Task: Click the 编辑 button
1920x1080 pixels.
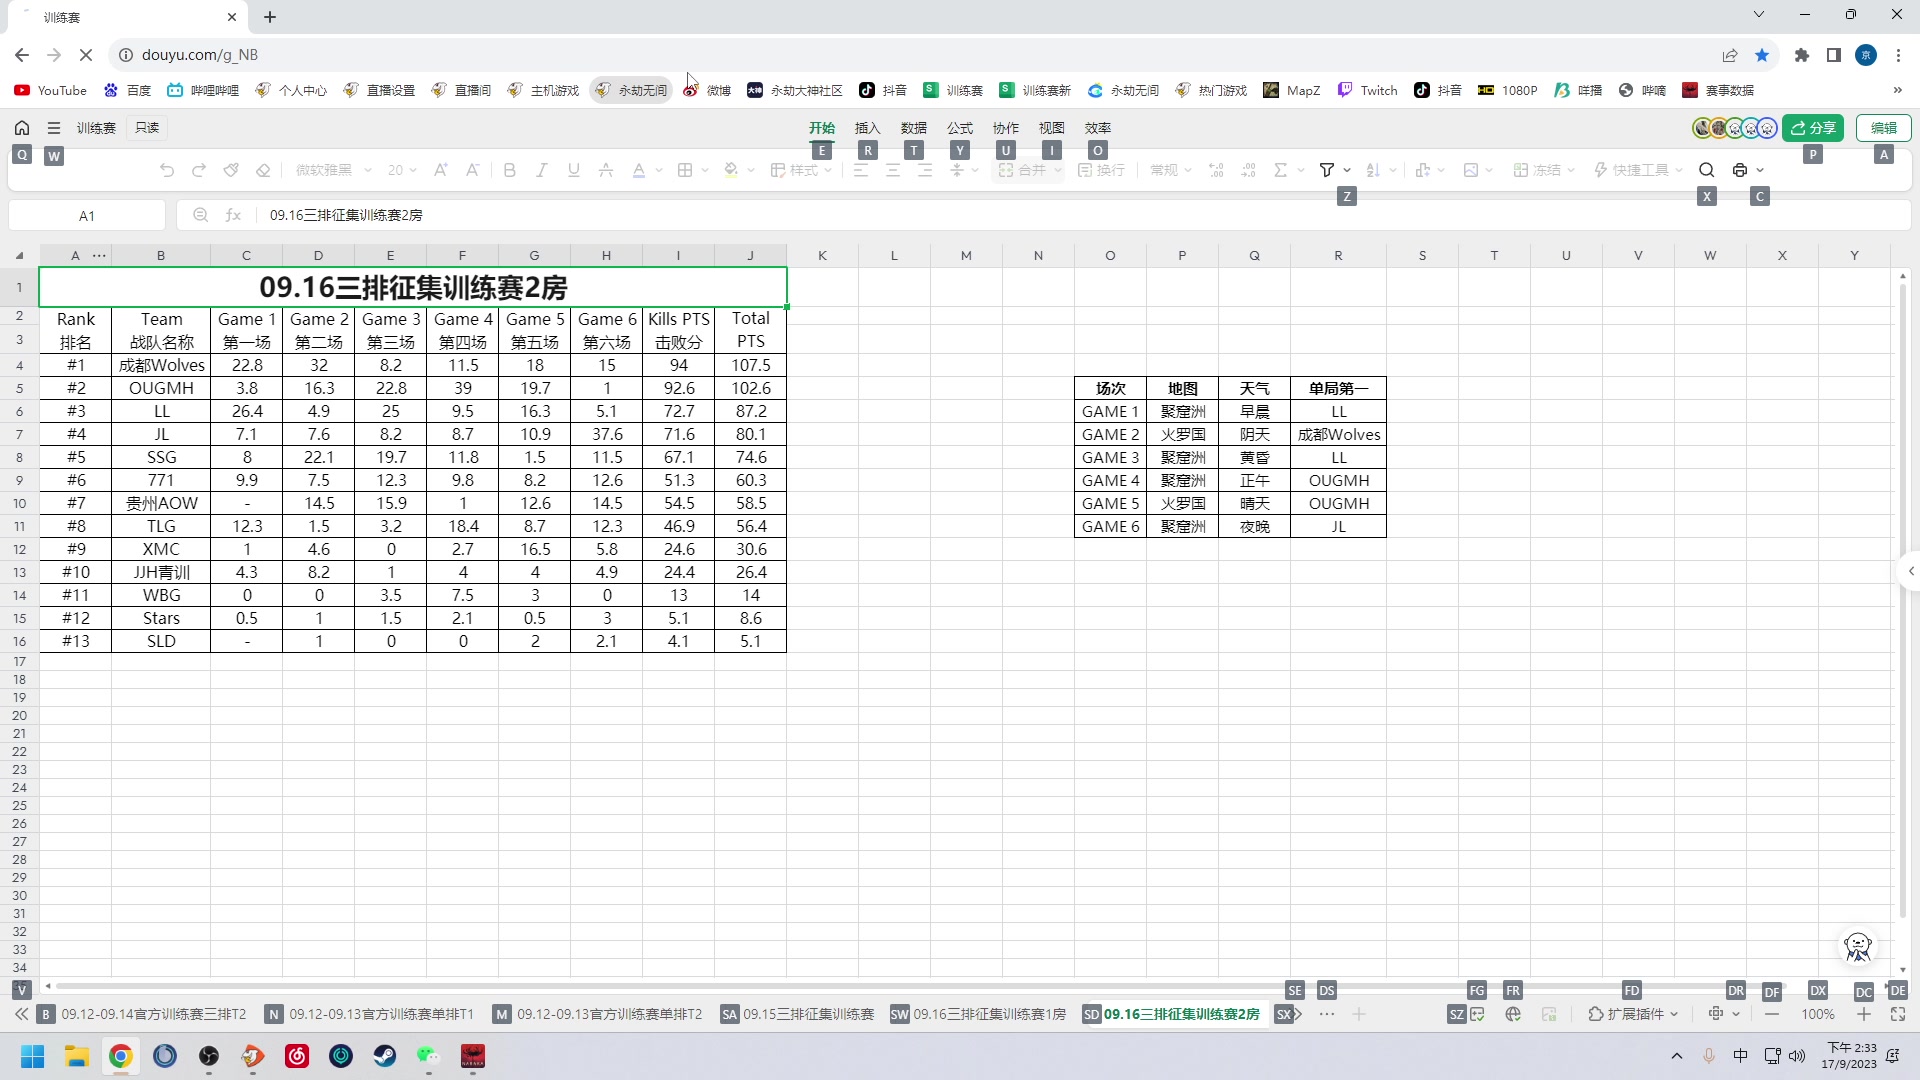Action: pyautogui.click(x=1884, y=128)
